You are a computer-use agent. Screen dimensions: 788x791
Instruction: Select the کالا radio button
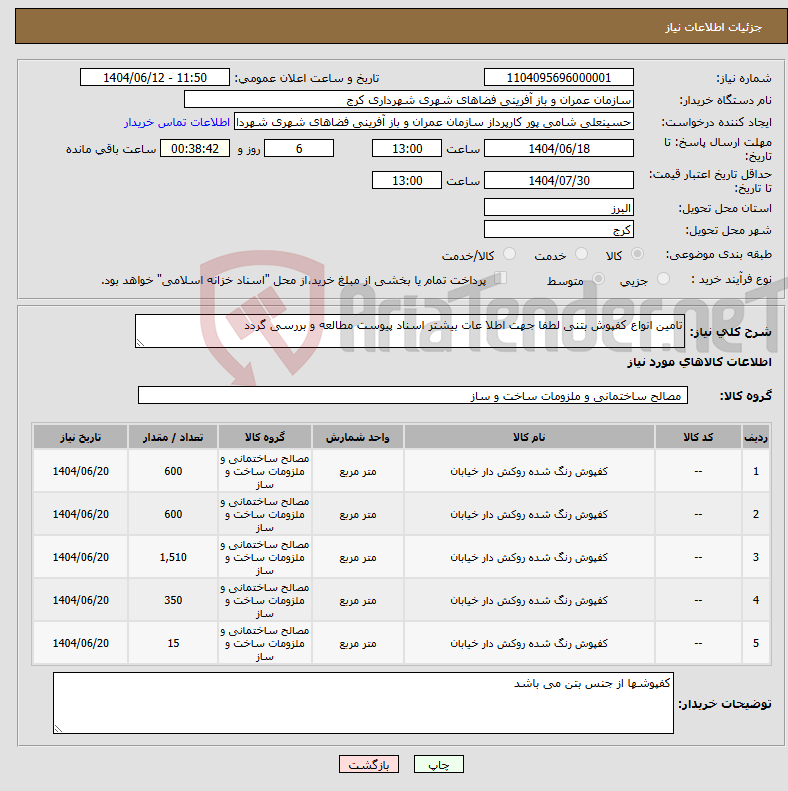click(638, 254)
